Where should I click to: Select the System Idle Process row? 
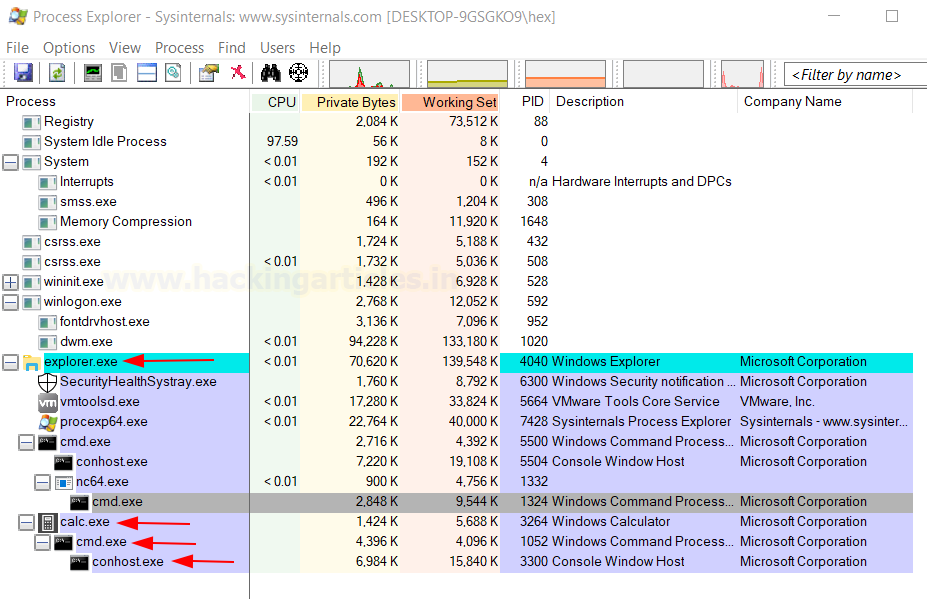pos(458,142)
